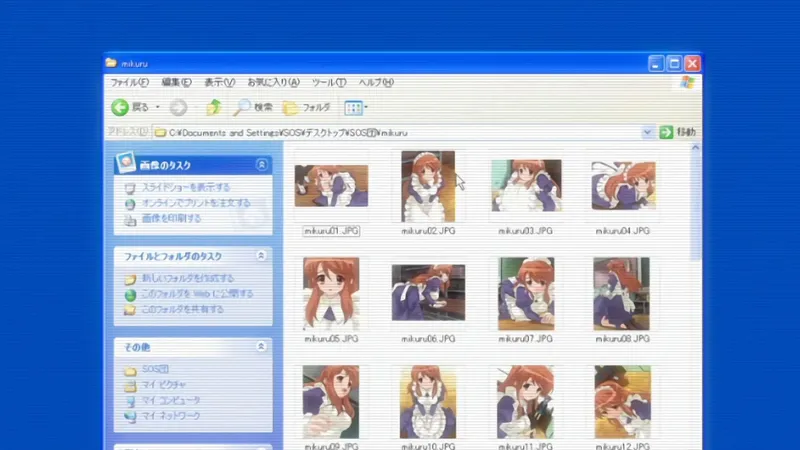Open the 編集(E) menu
Viewport: 800px width, 450px height.
[x=176, y=82]
